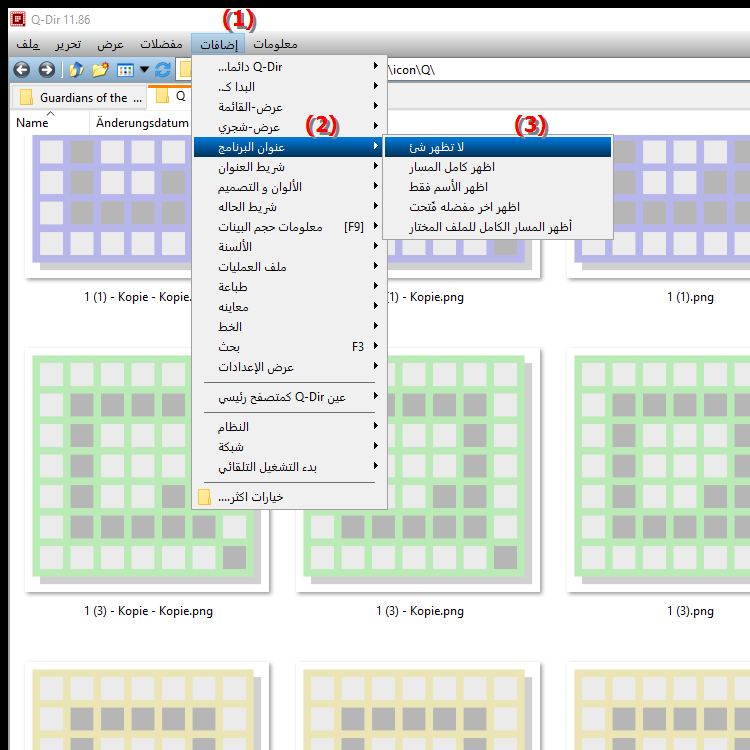This screenshot has height=750, width=750.
Task: Select اظهر اخر مفضله فٌتحت option
Action: pyautogui.click(x=498, y=207)
